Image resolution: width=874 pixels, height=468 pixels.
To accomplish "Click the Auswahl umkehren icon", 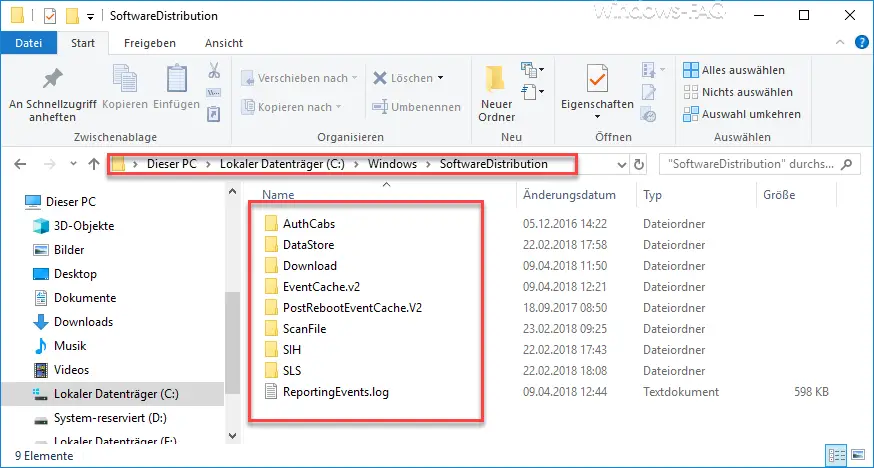I will (691, 114).
